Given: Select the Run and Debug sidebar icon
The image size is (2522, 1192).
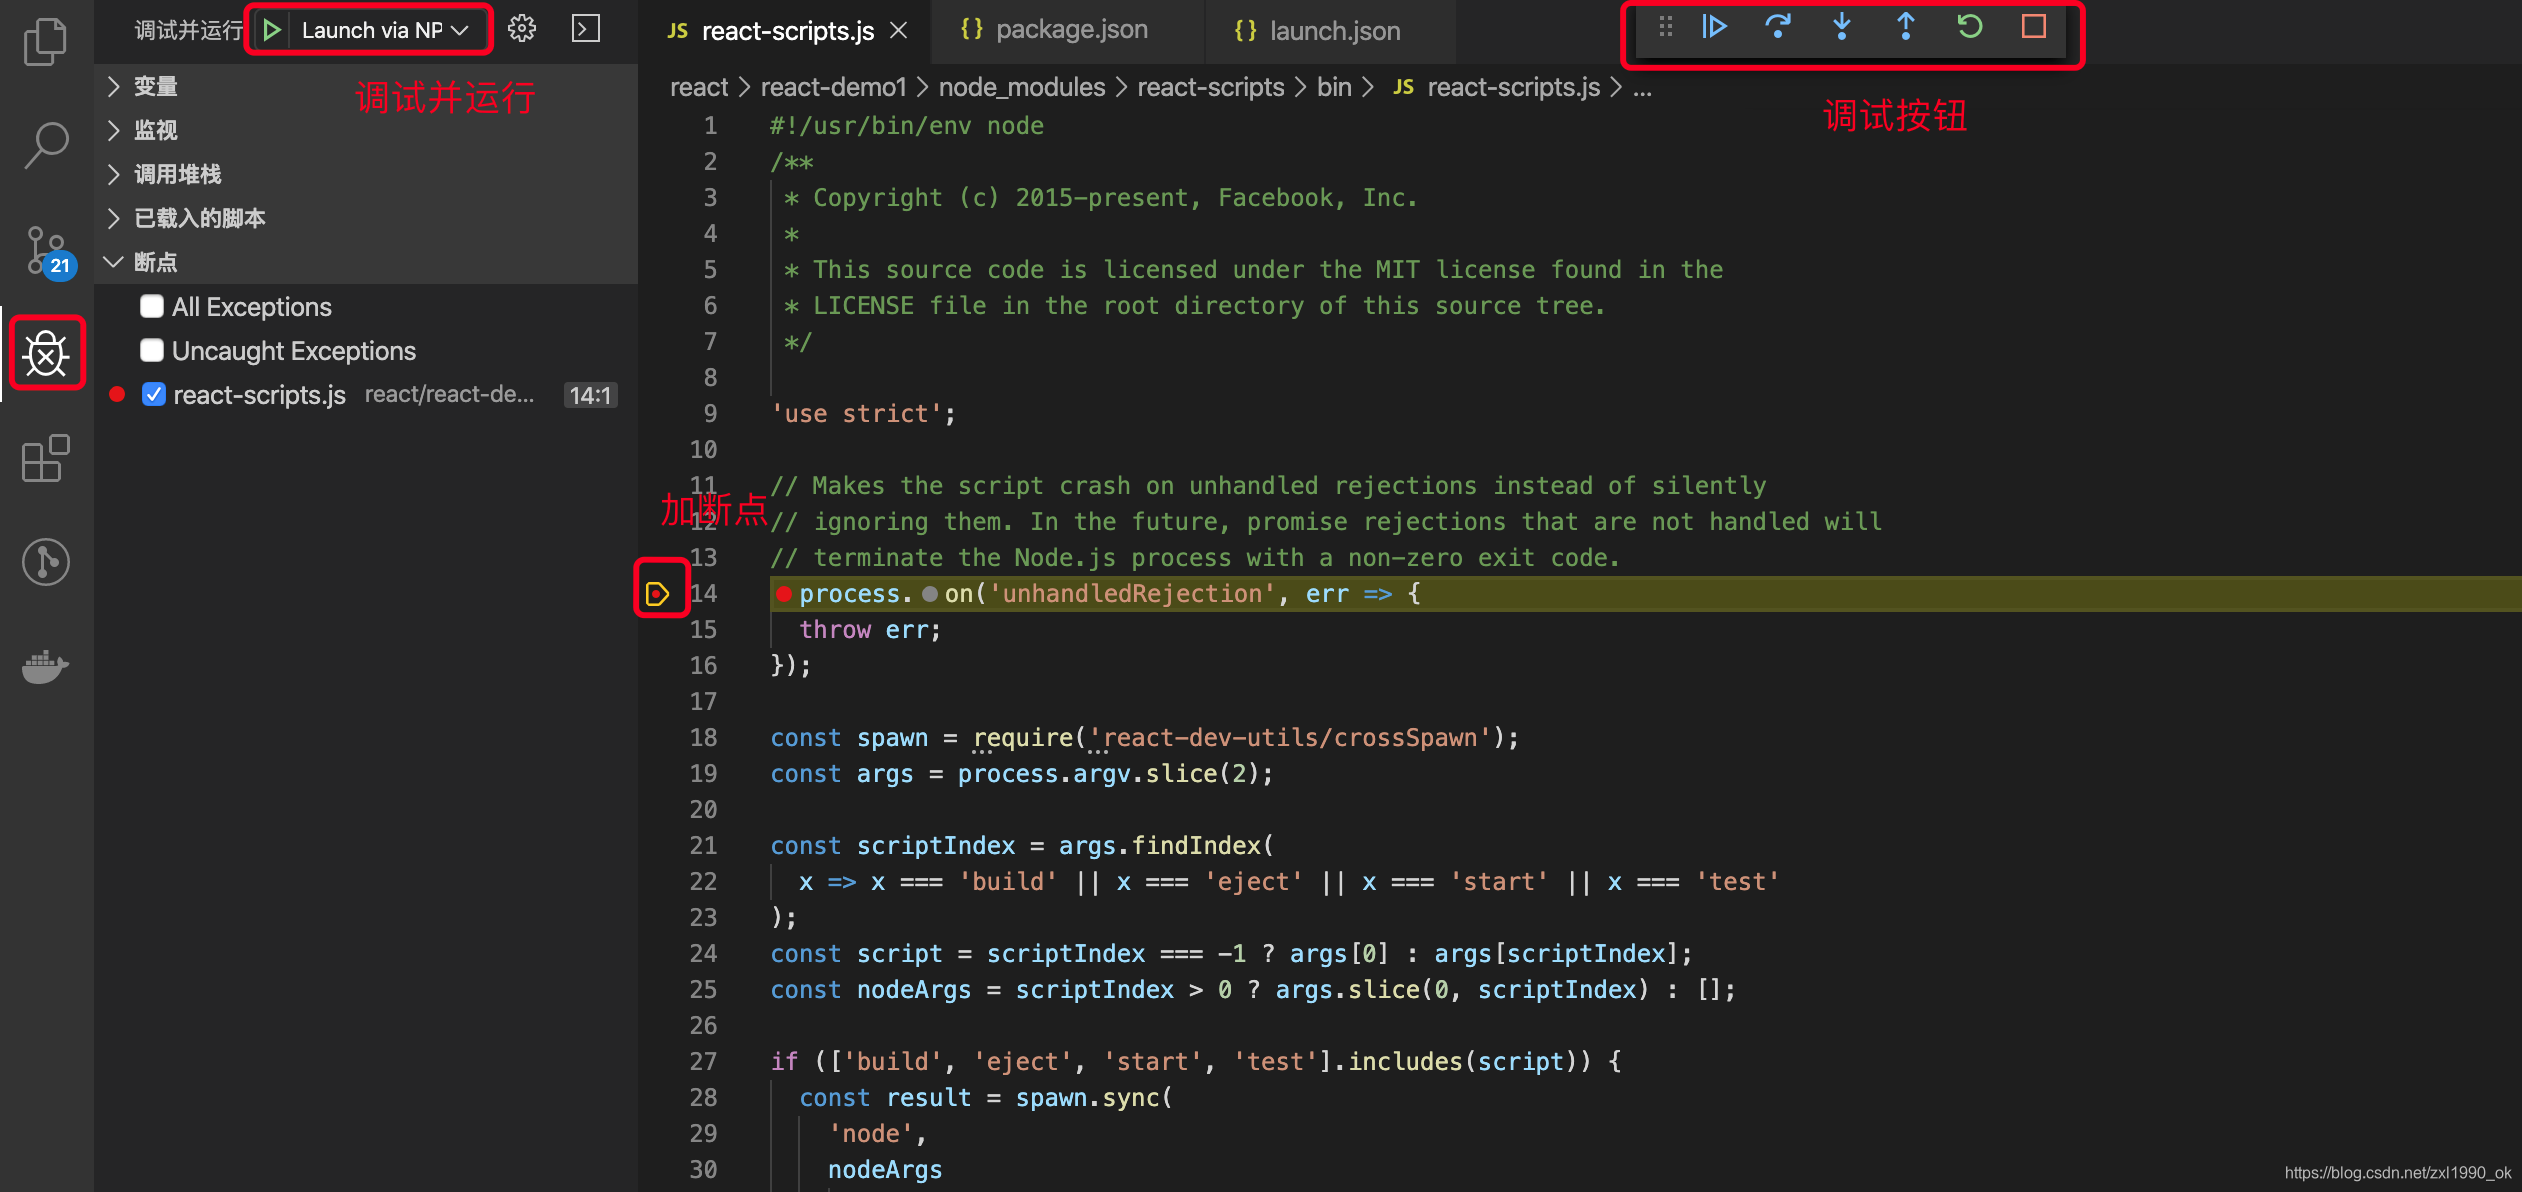Looking at the screenshot, I should tap(46, 353).
